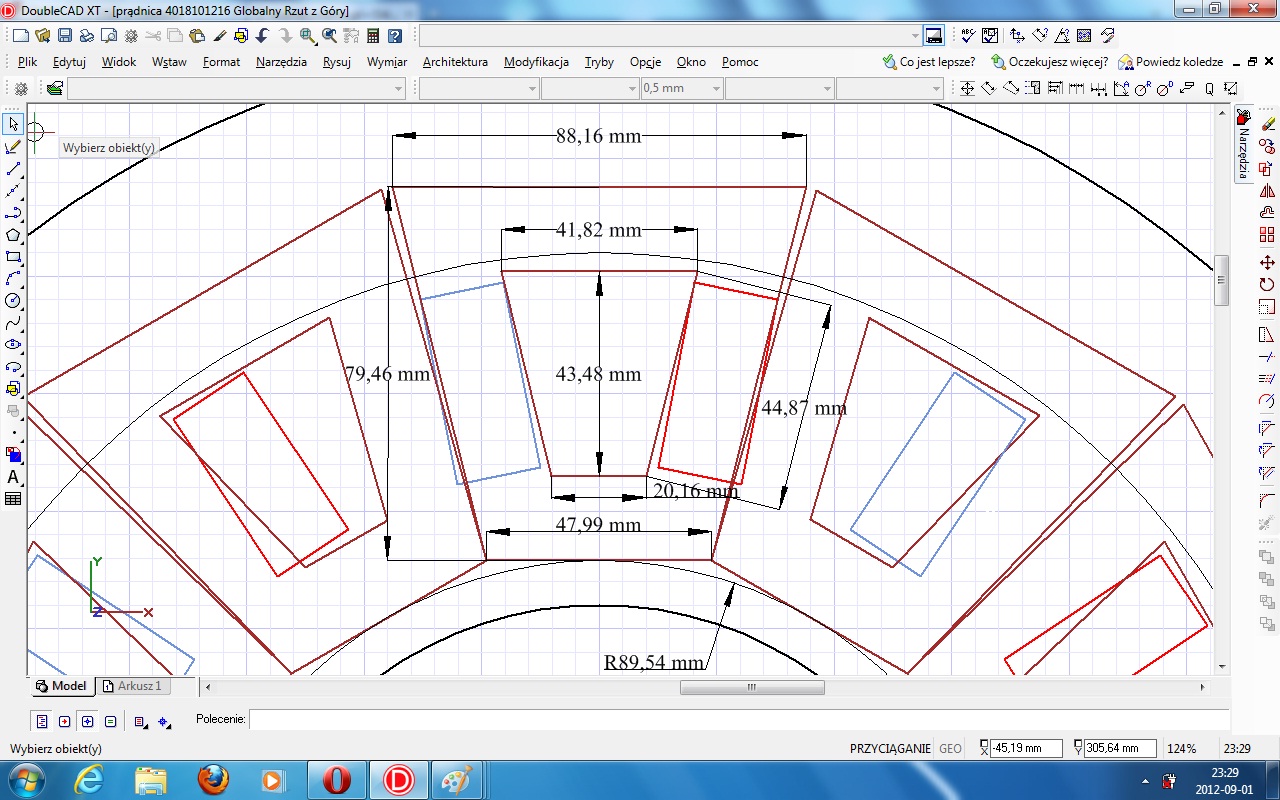Toggle PRZYCIĄGANIE snap in status bar
This screenshot has height=800, width=1280.
[890, 748]
